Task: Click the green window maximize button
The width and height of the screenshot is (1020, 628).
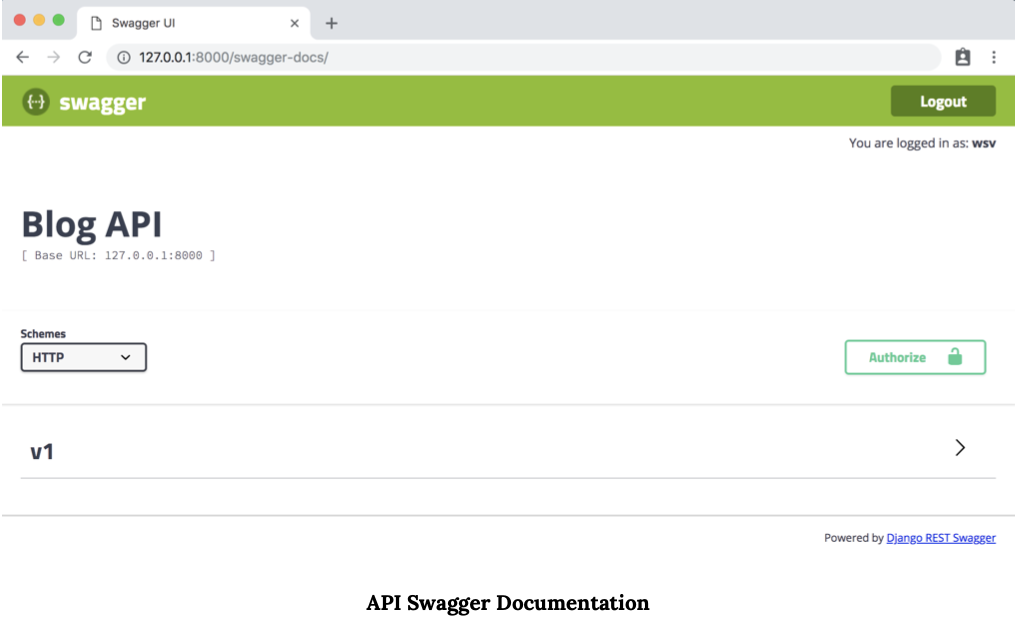Action: pos(59,20)
